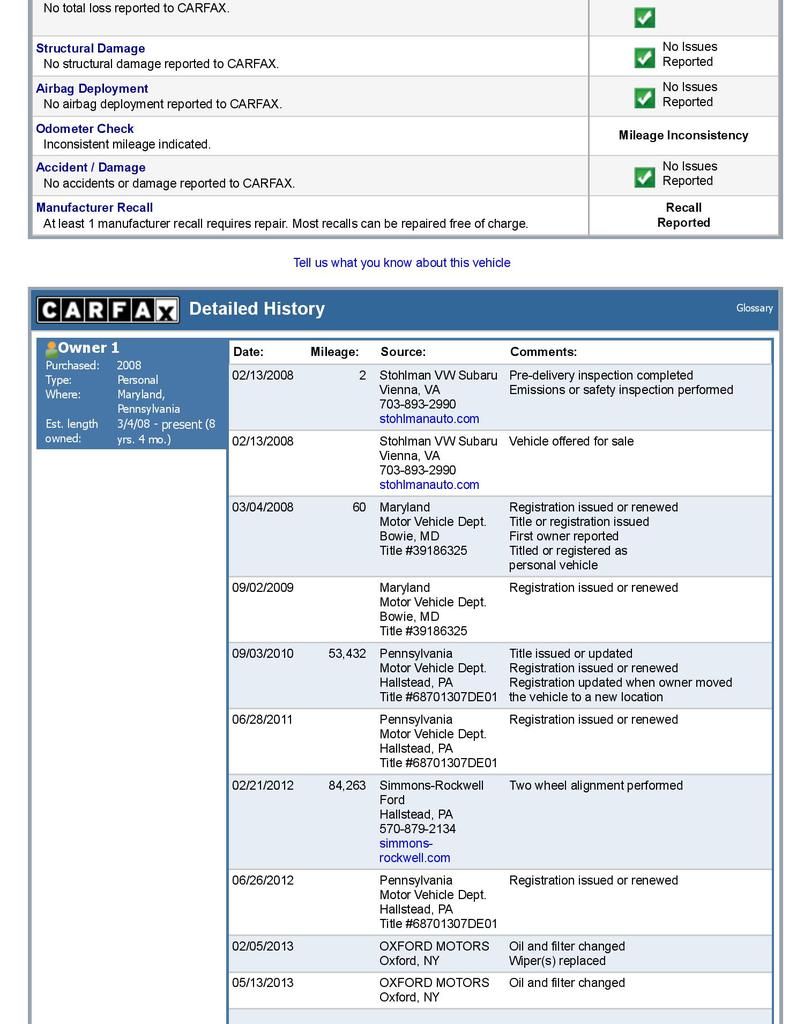Click 'Inconsistent mileage indicated.' text
This screenshot has height=1024, width=804.
pos(127,144)
